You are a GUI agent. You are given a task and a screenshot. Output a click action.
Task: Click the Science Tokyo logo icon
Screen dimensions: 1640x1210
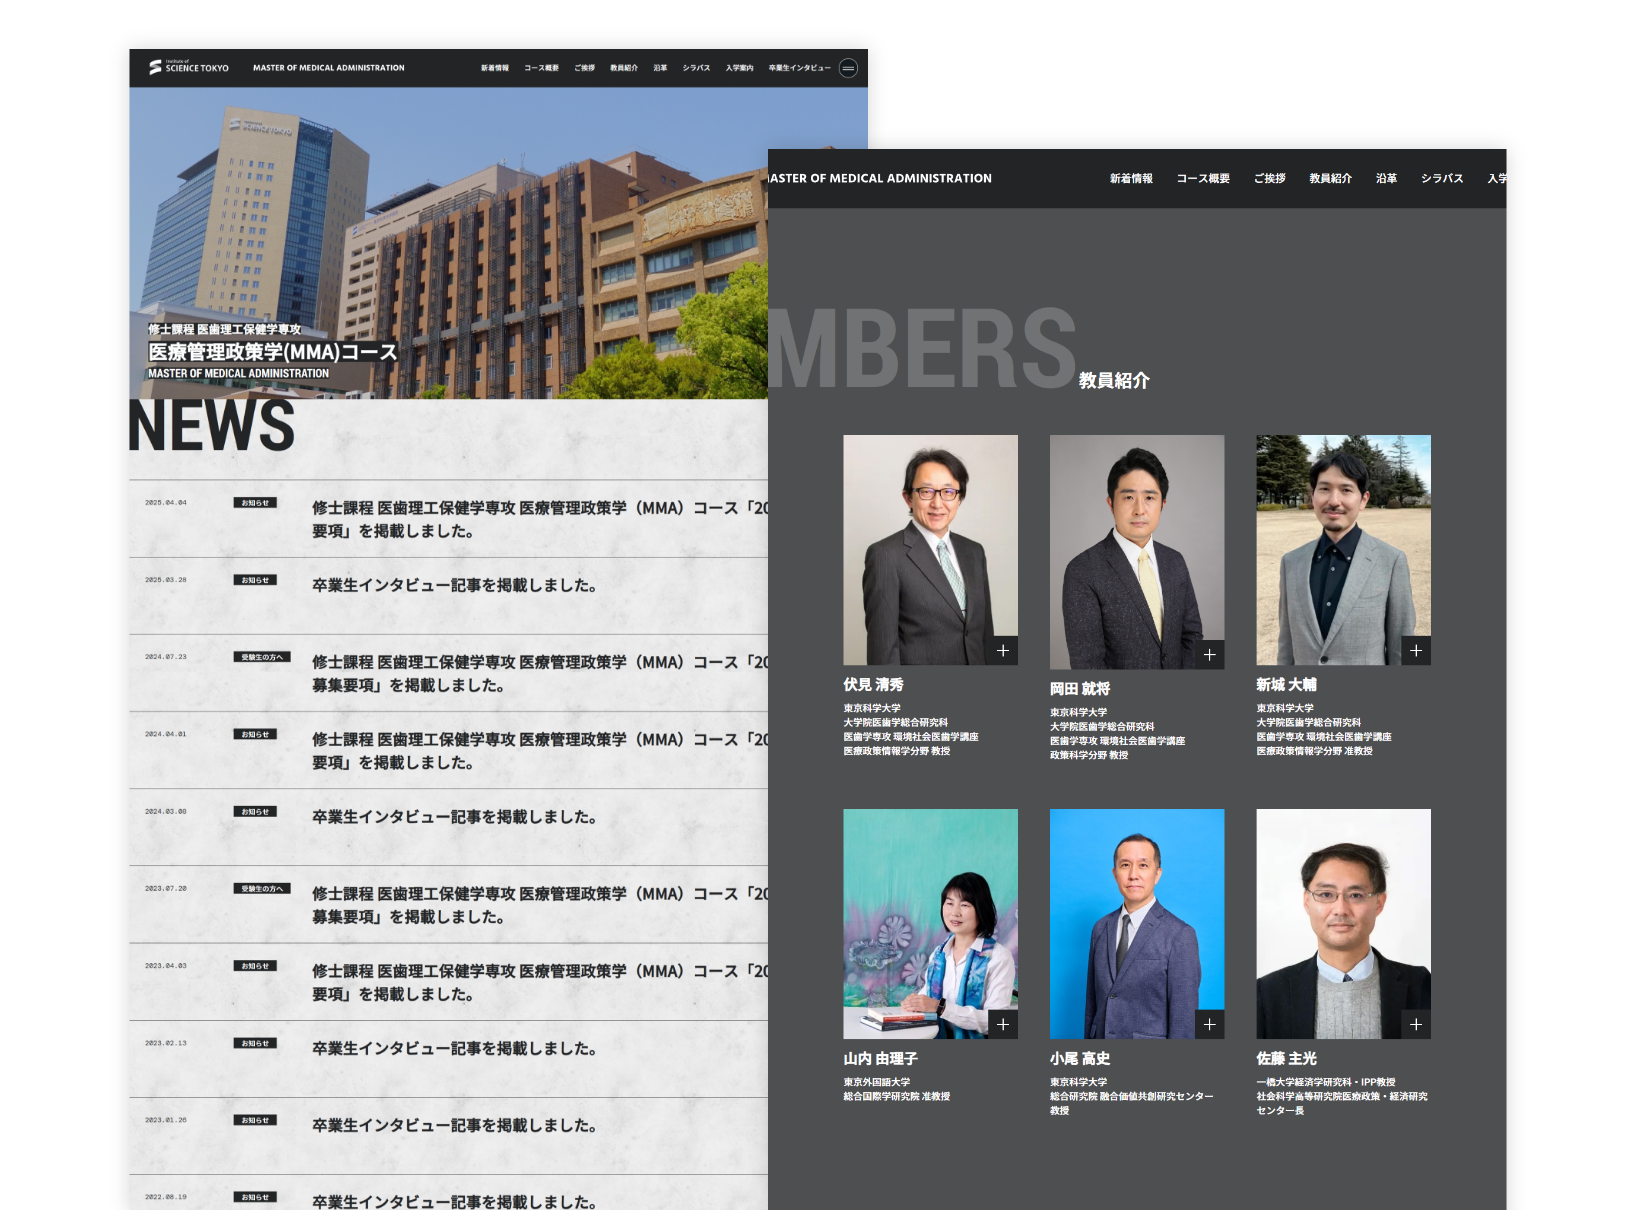[155, 66]
